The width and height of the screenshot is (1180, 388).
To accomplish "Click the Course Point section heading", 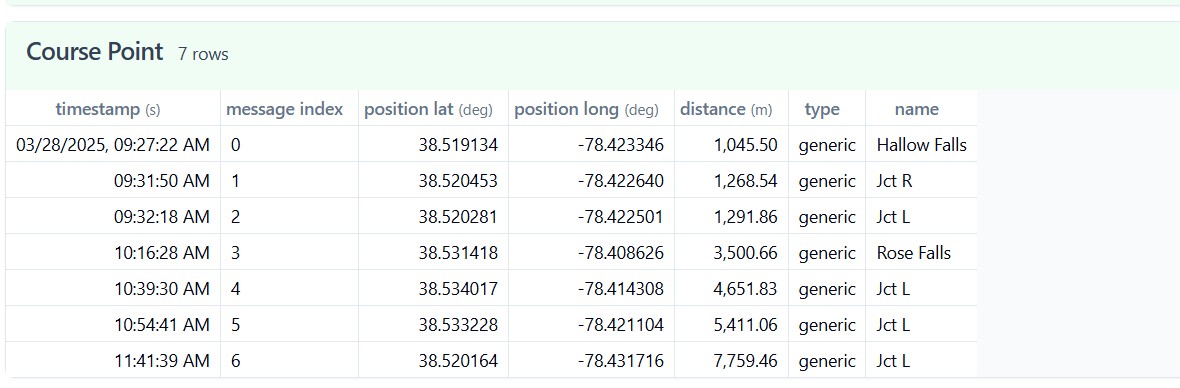I will [x=95, y=52].
